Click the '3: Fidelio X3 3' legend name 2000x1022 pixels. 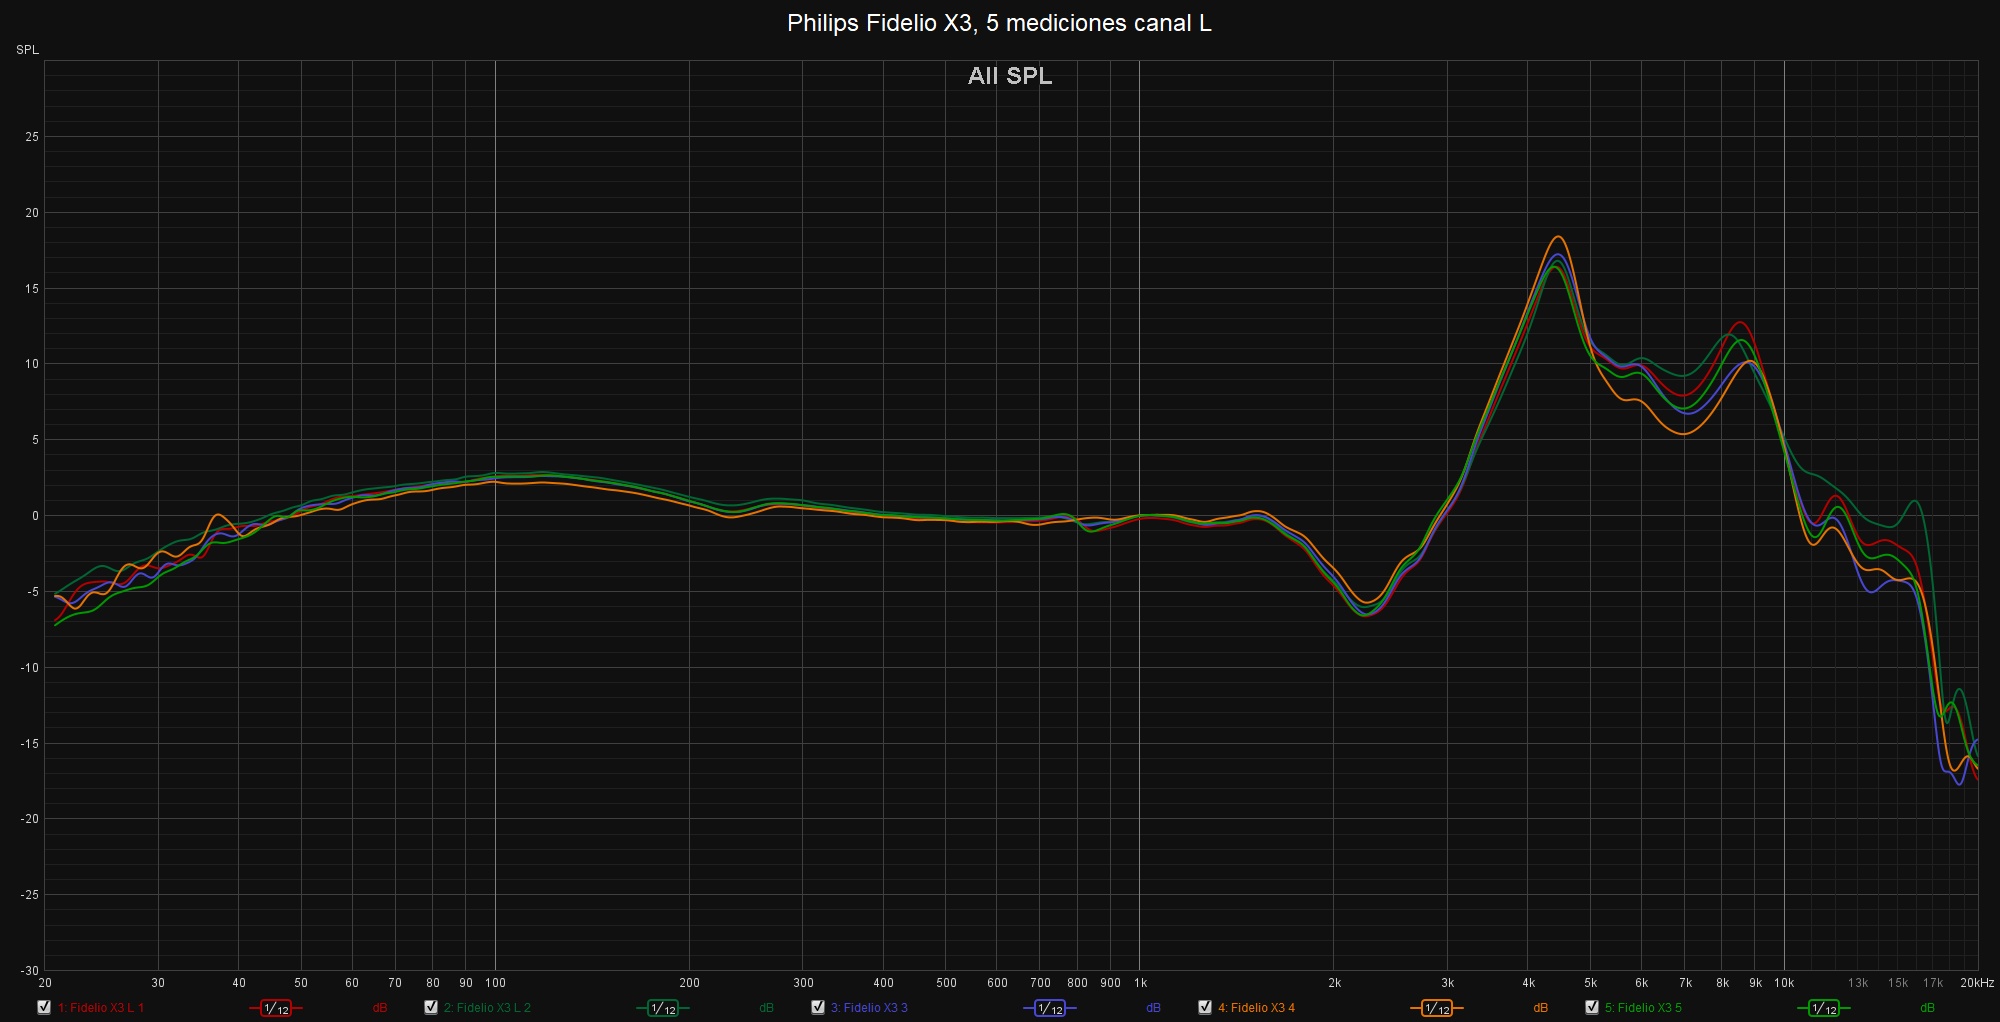coord(869,1008)
